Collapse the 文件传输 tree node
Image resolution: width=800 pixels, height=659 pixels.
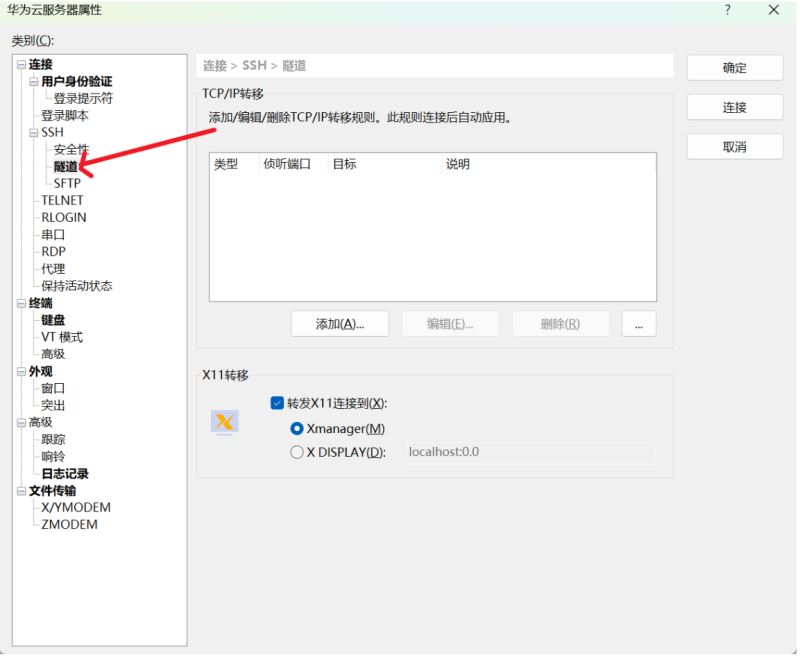coord(21,491)
